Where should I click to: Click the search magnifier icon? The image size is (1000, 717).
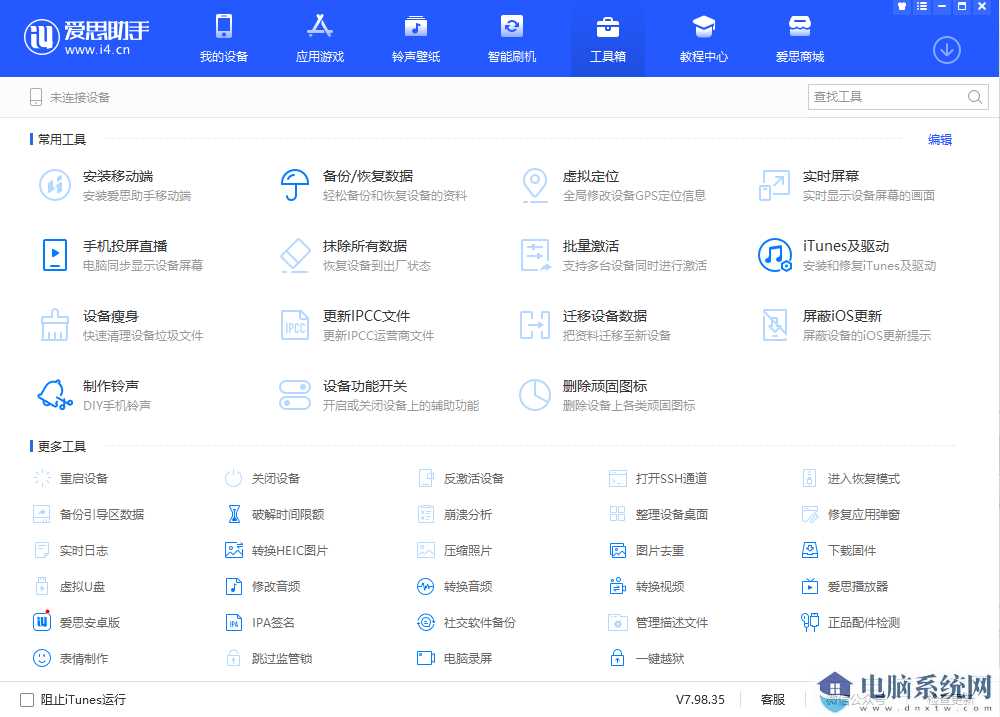point(974,97)
